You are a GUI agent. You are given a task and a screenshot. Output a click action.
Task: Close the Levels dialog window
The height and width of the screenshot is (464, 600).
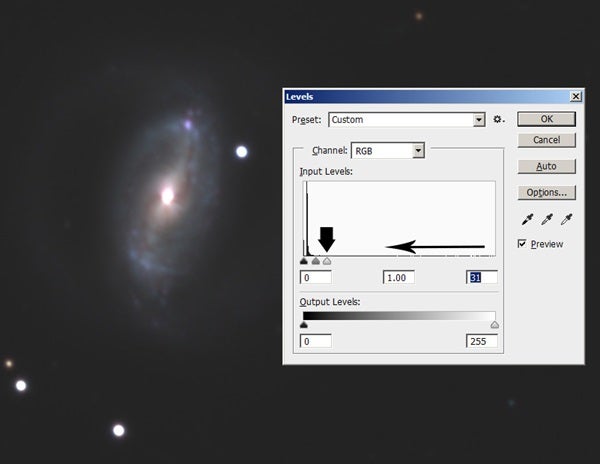coord(576,96)
